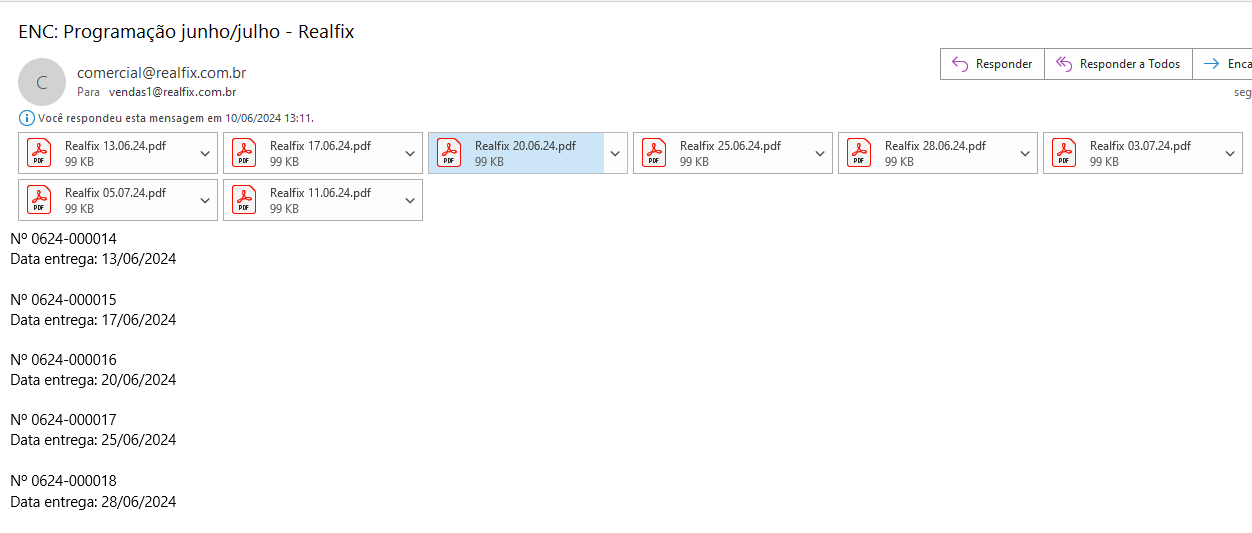Click PDF icon of Realfix 17.06.24.pdf

pos(244,153)
